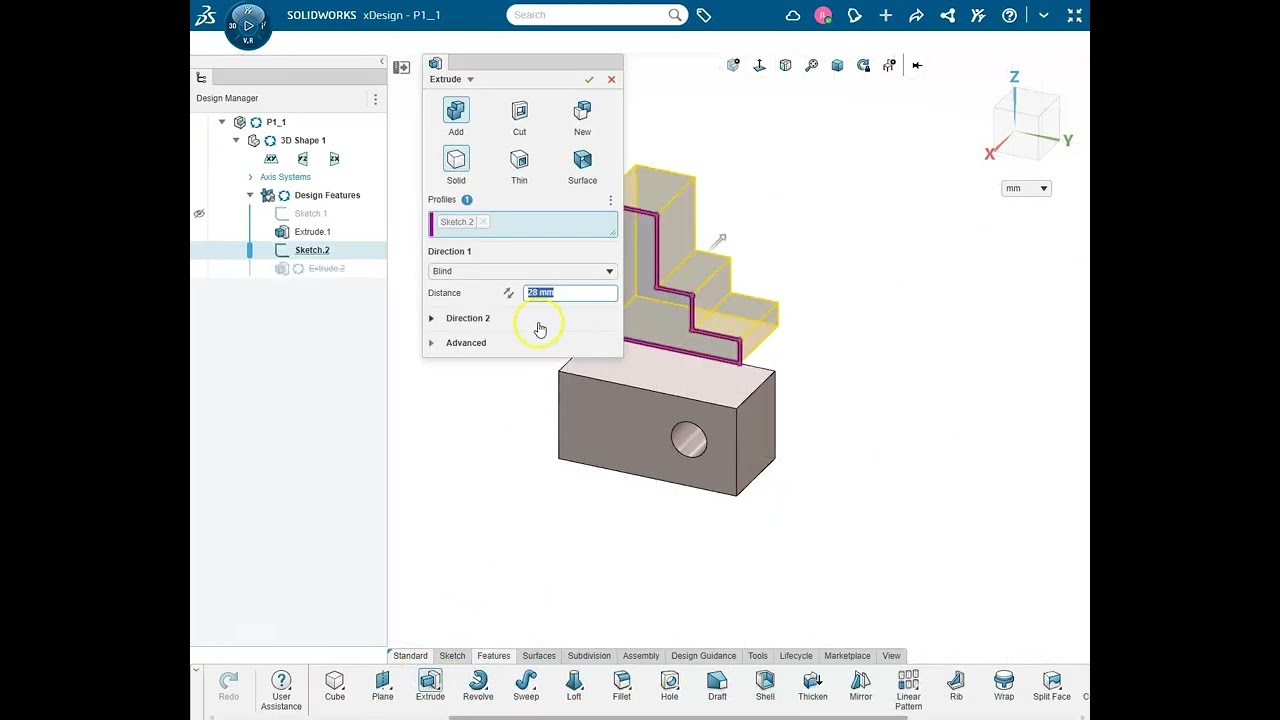
Task: Switch to the Sketch tab
Action: pyautogui.click(x=452, y=656)
